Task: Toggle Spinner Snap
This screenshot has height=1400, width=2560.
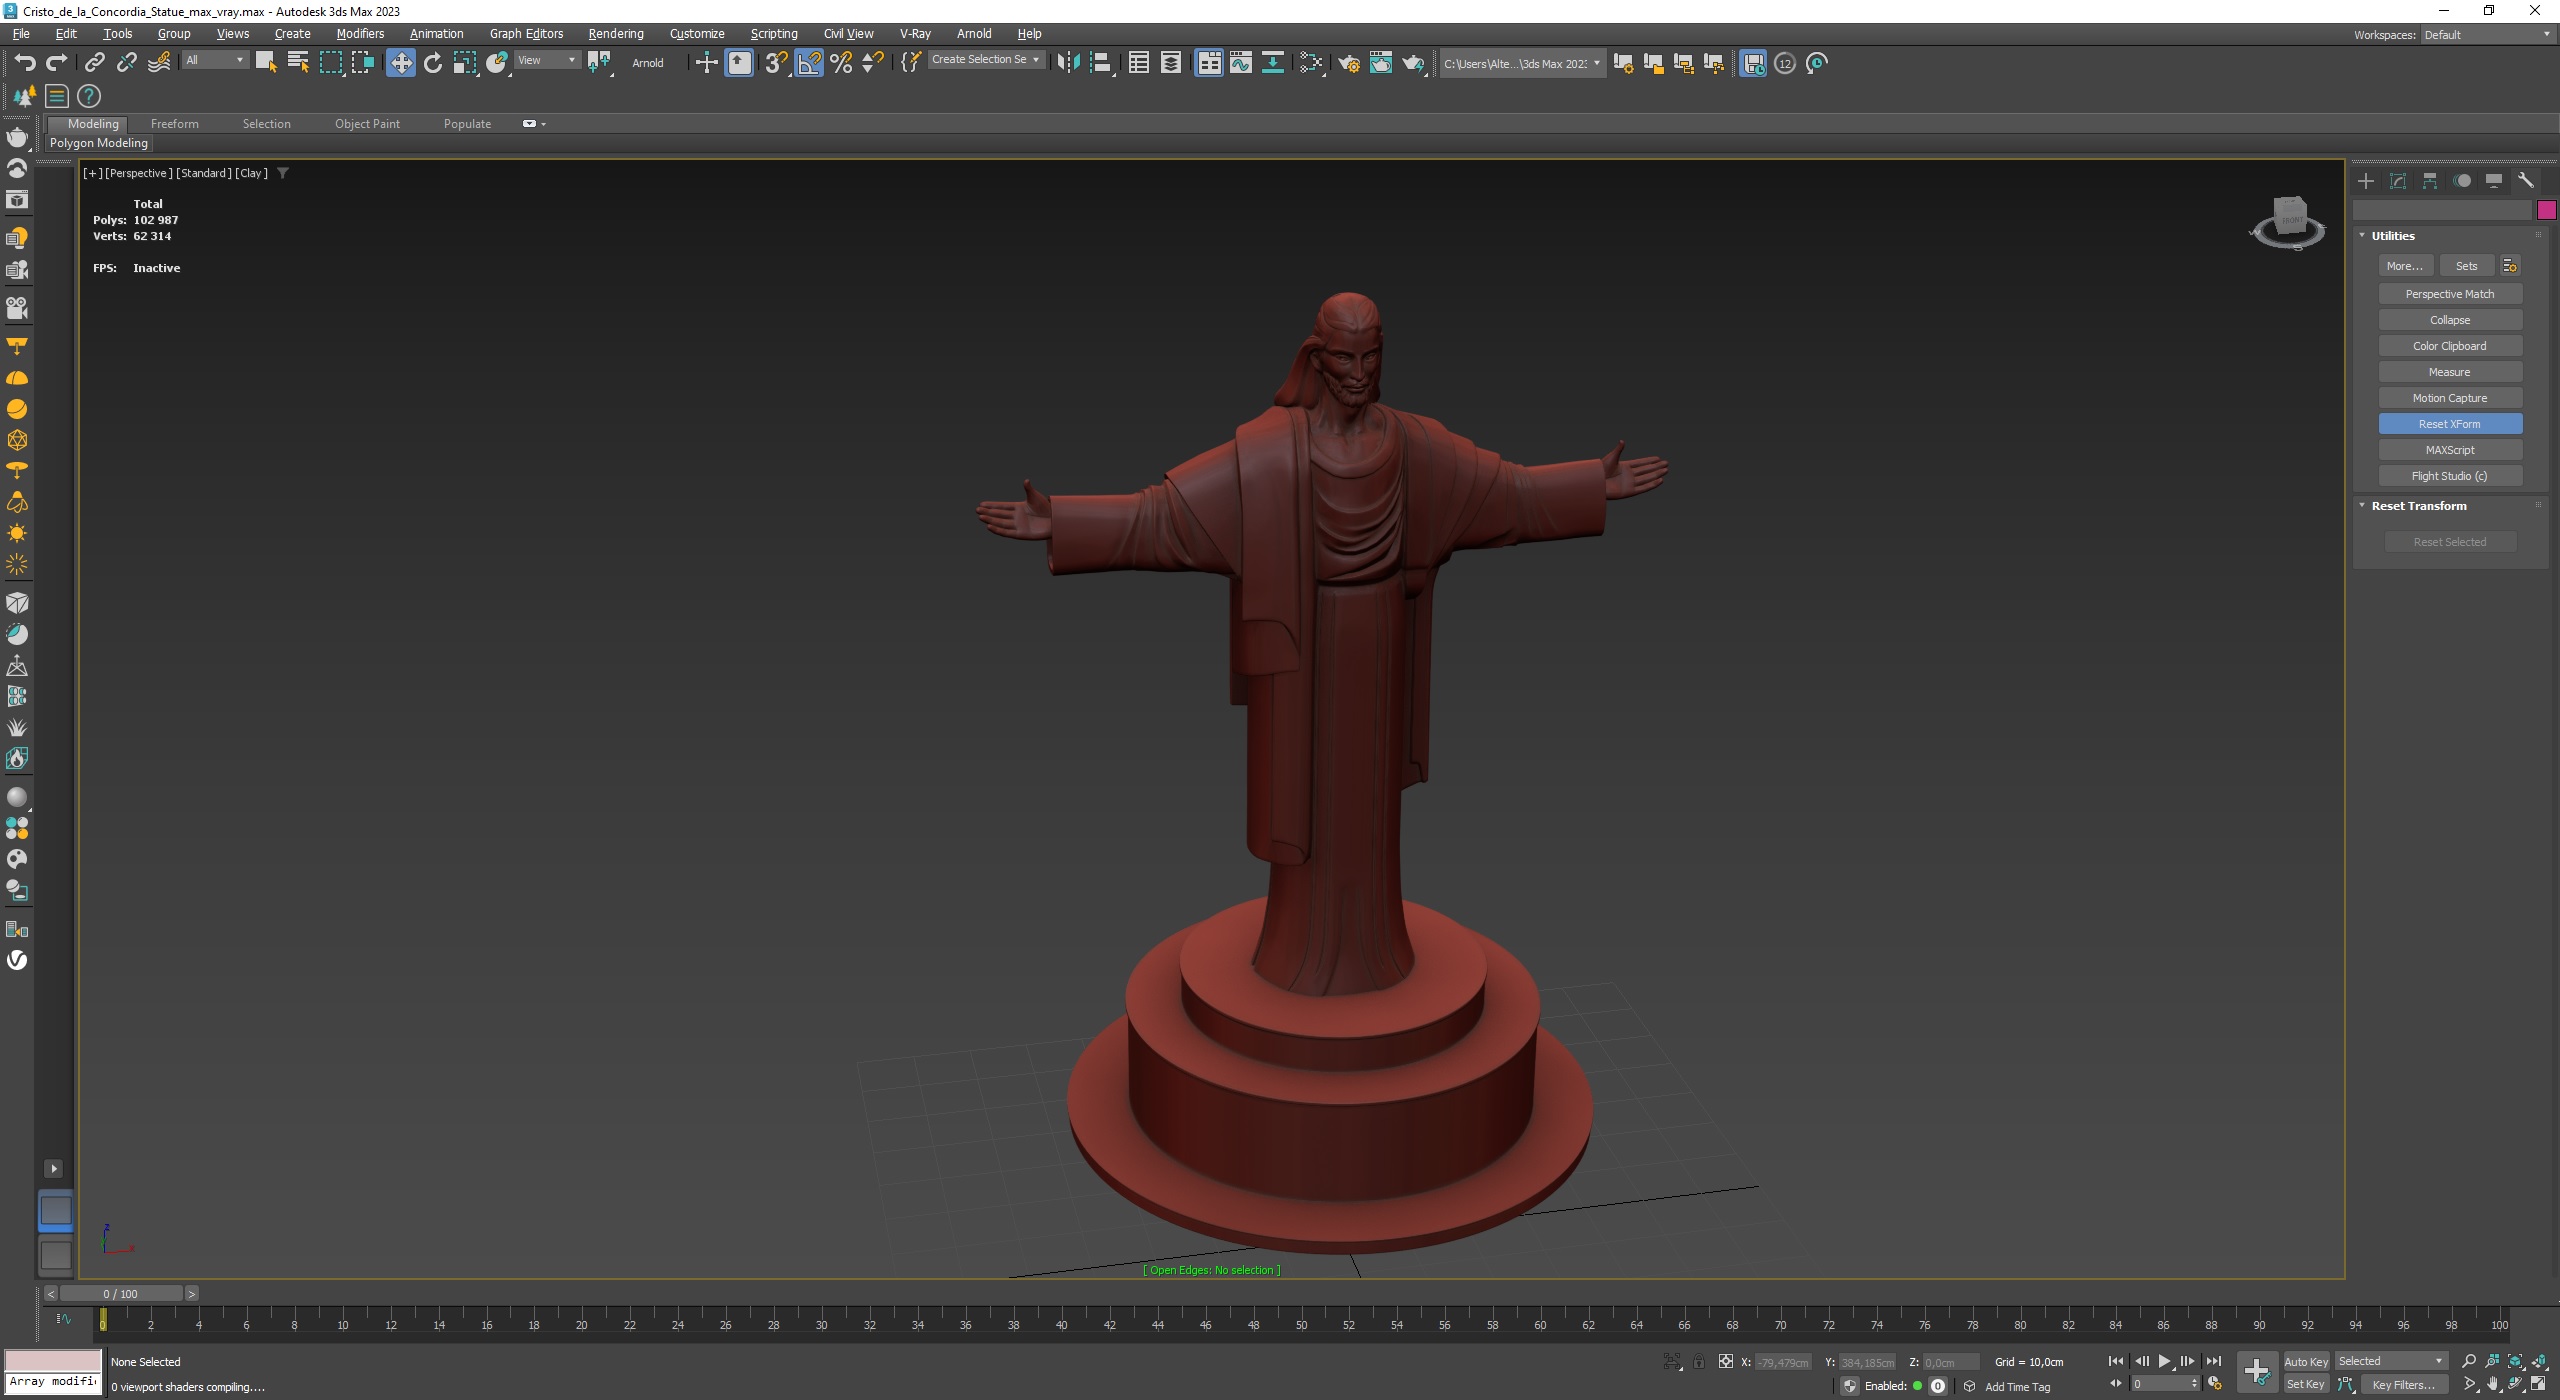Action: (873, 63)
